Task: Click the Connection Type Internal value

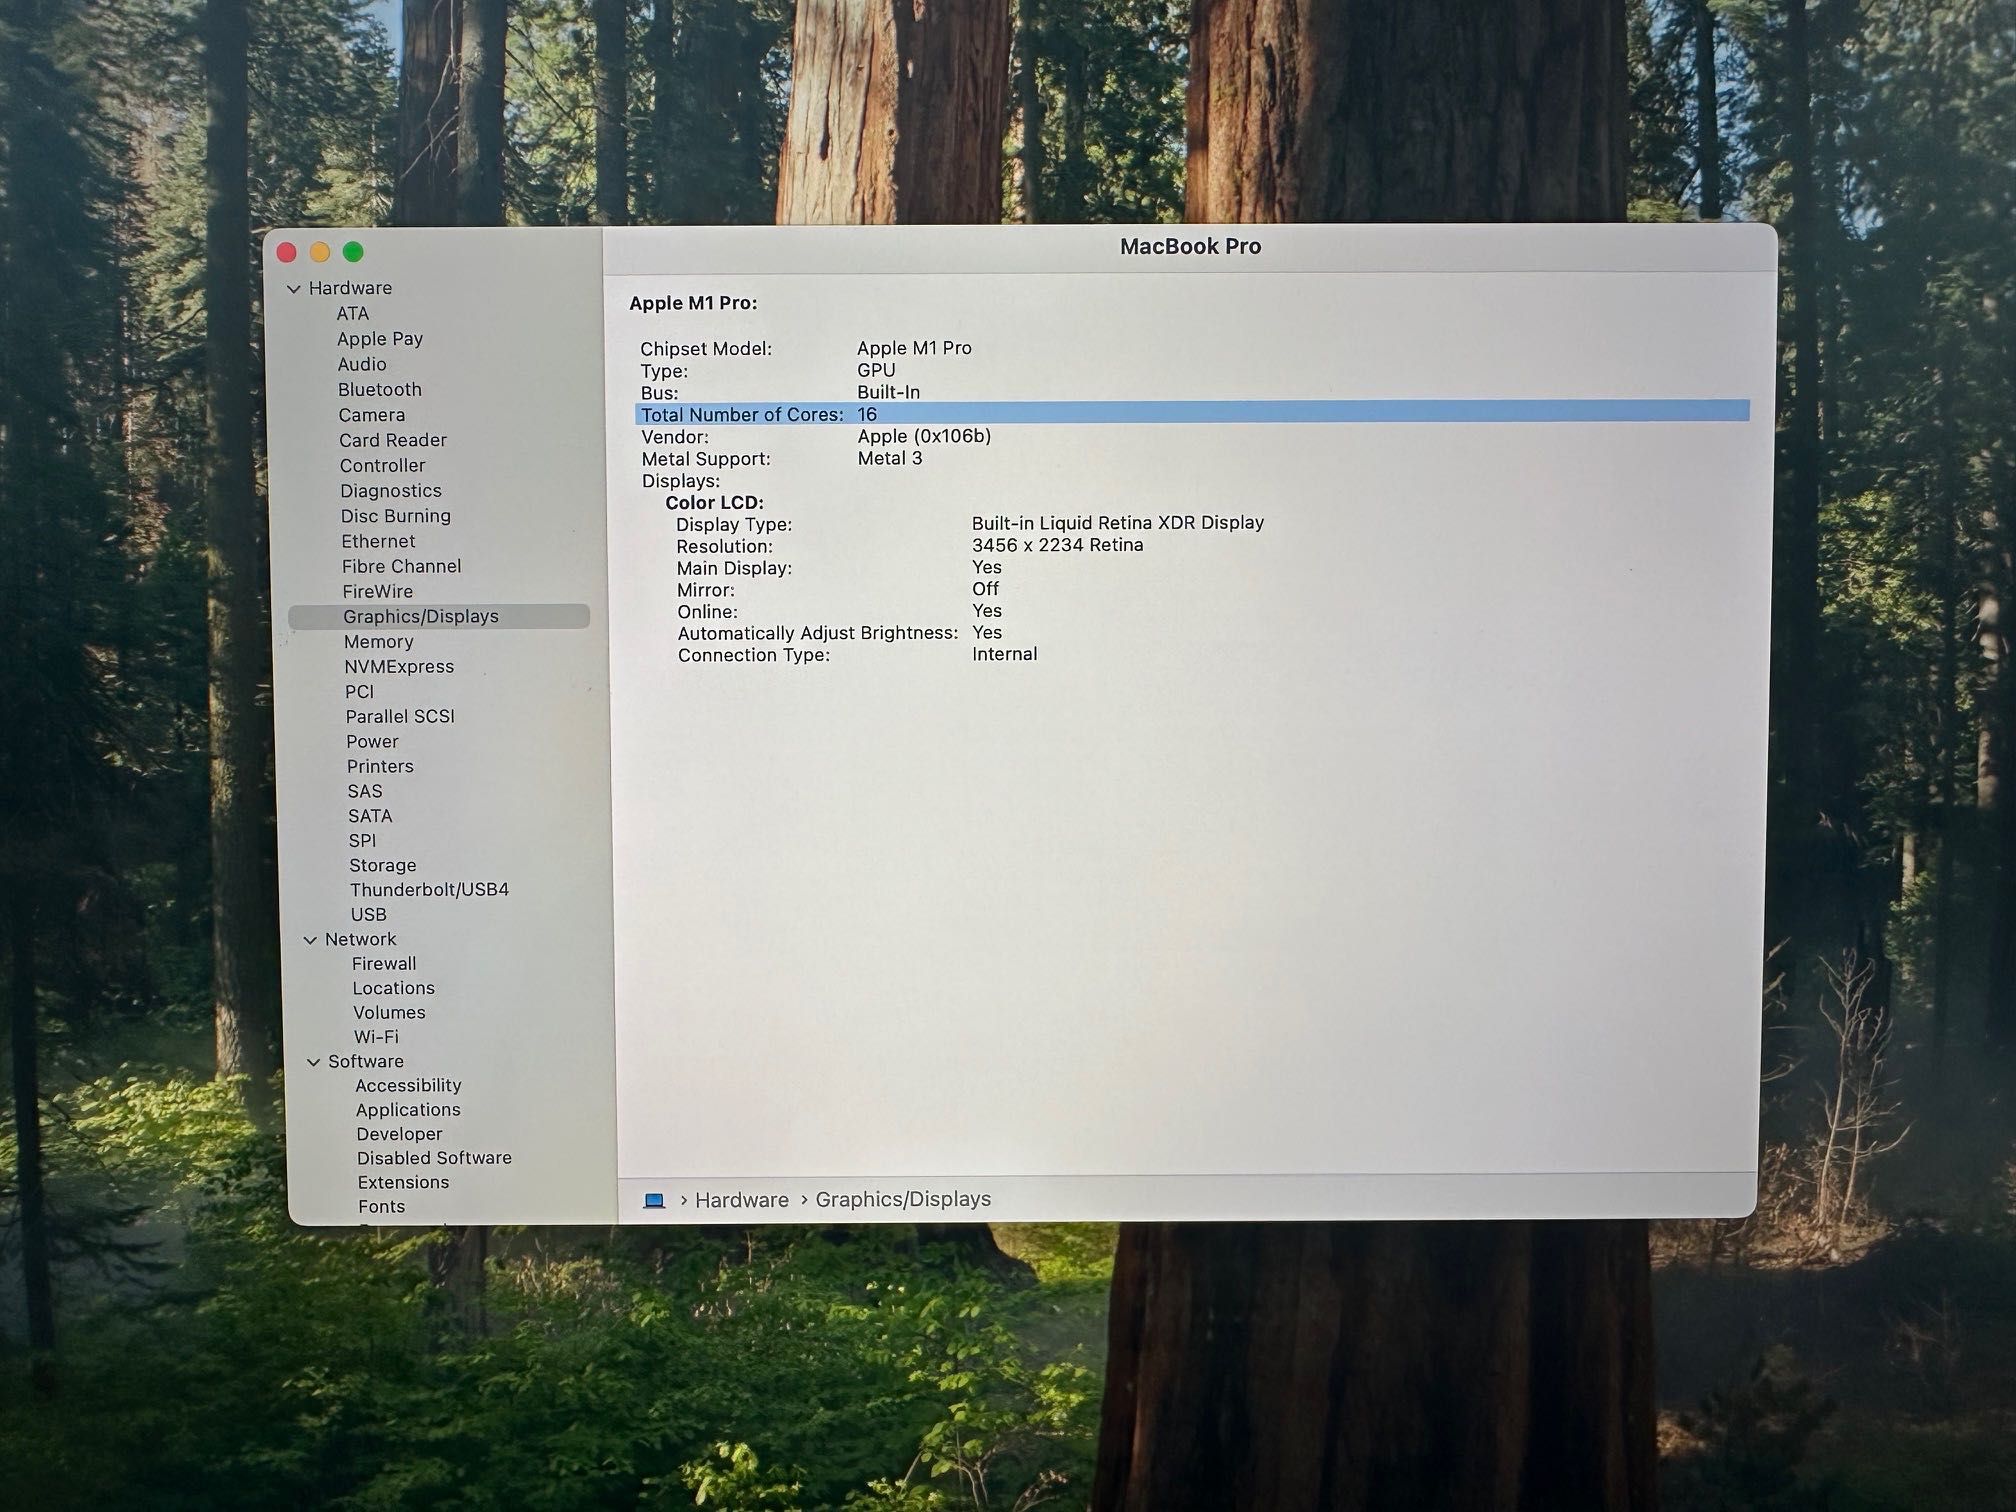Action: pos(1005,654)
